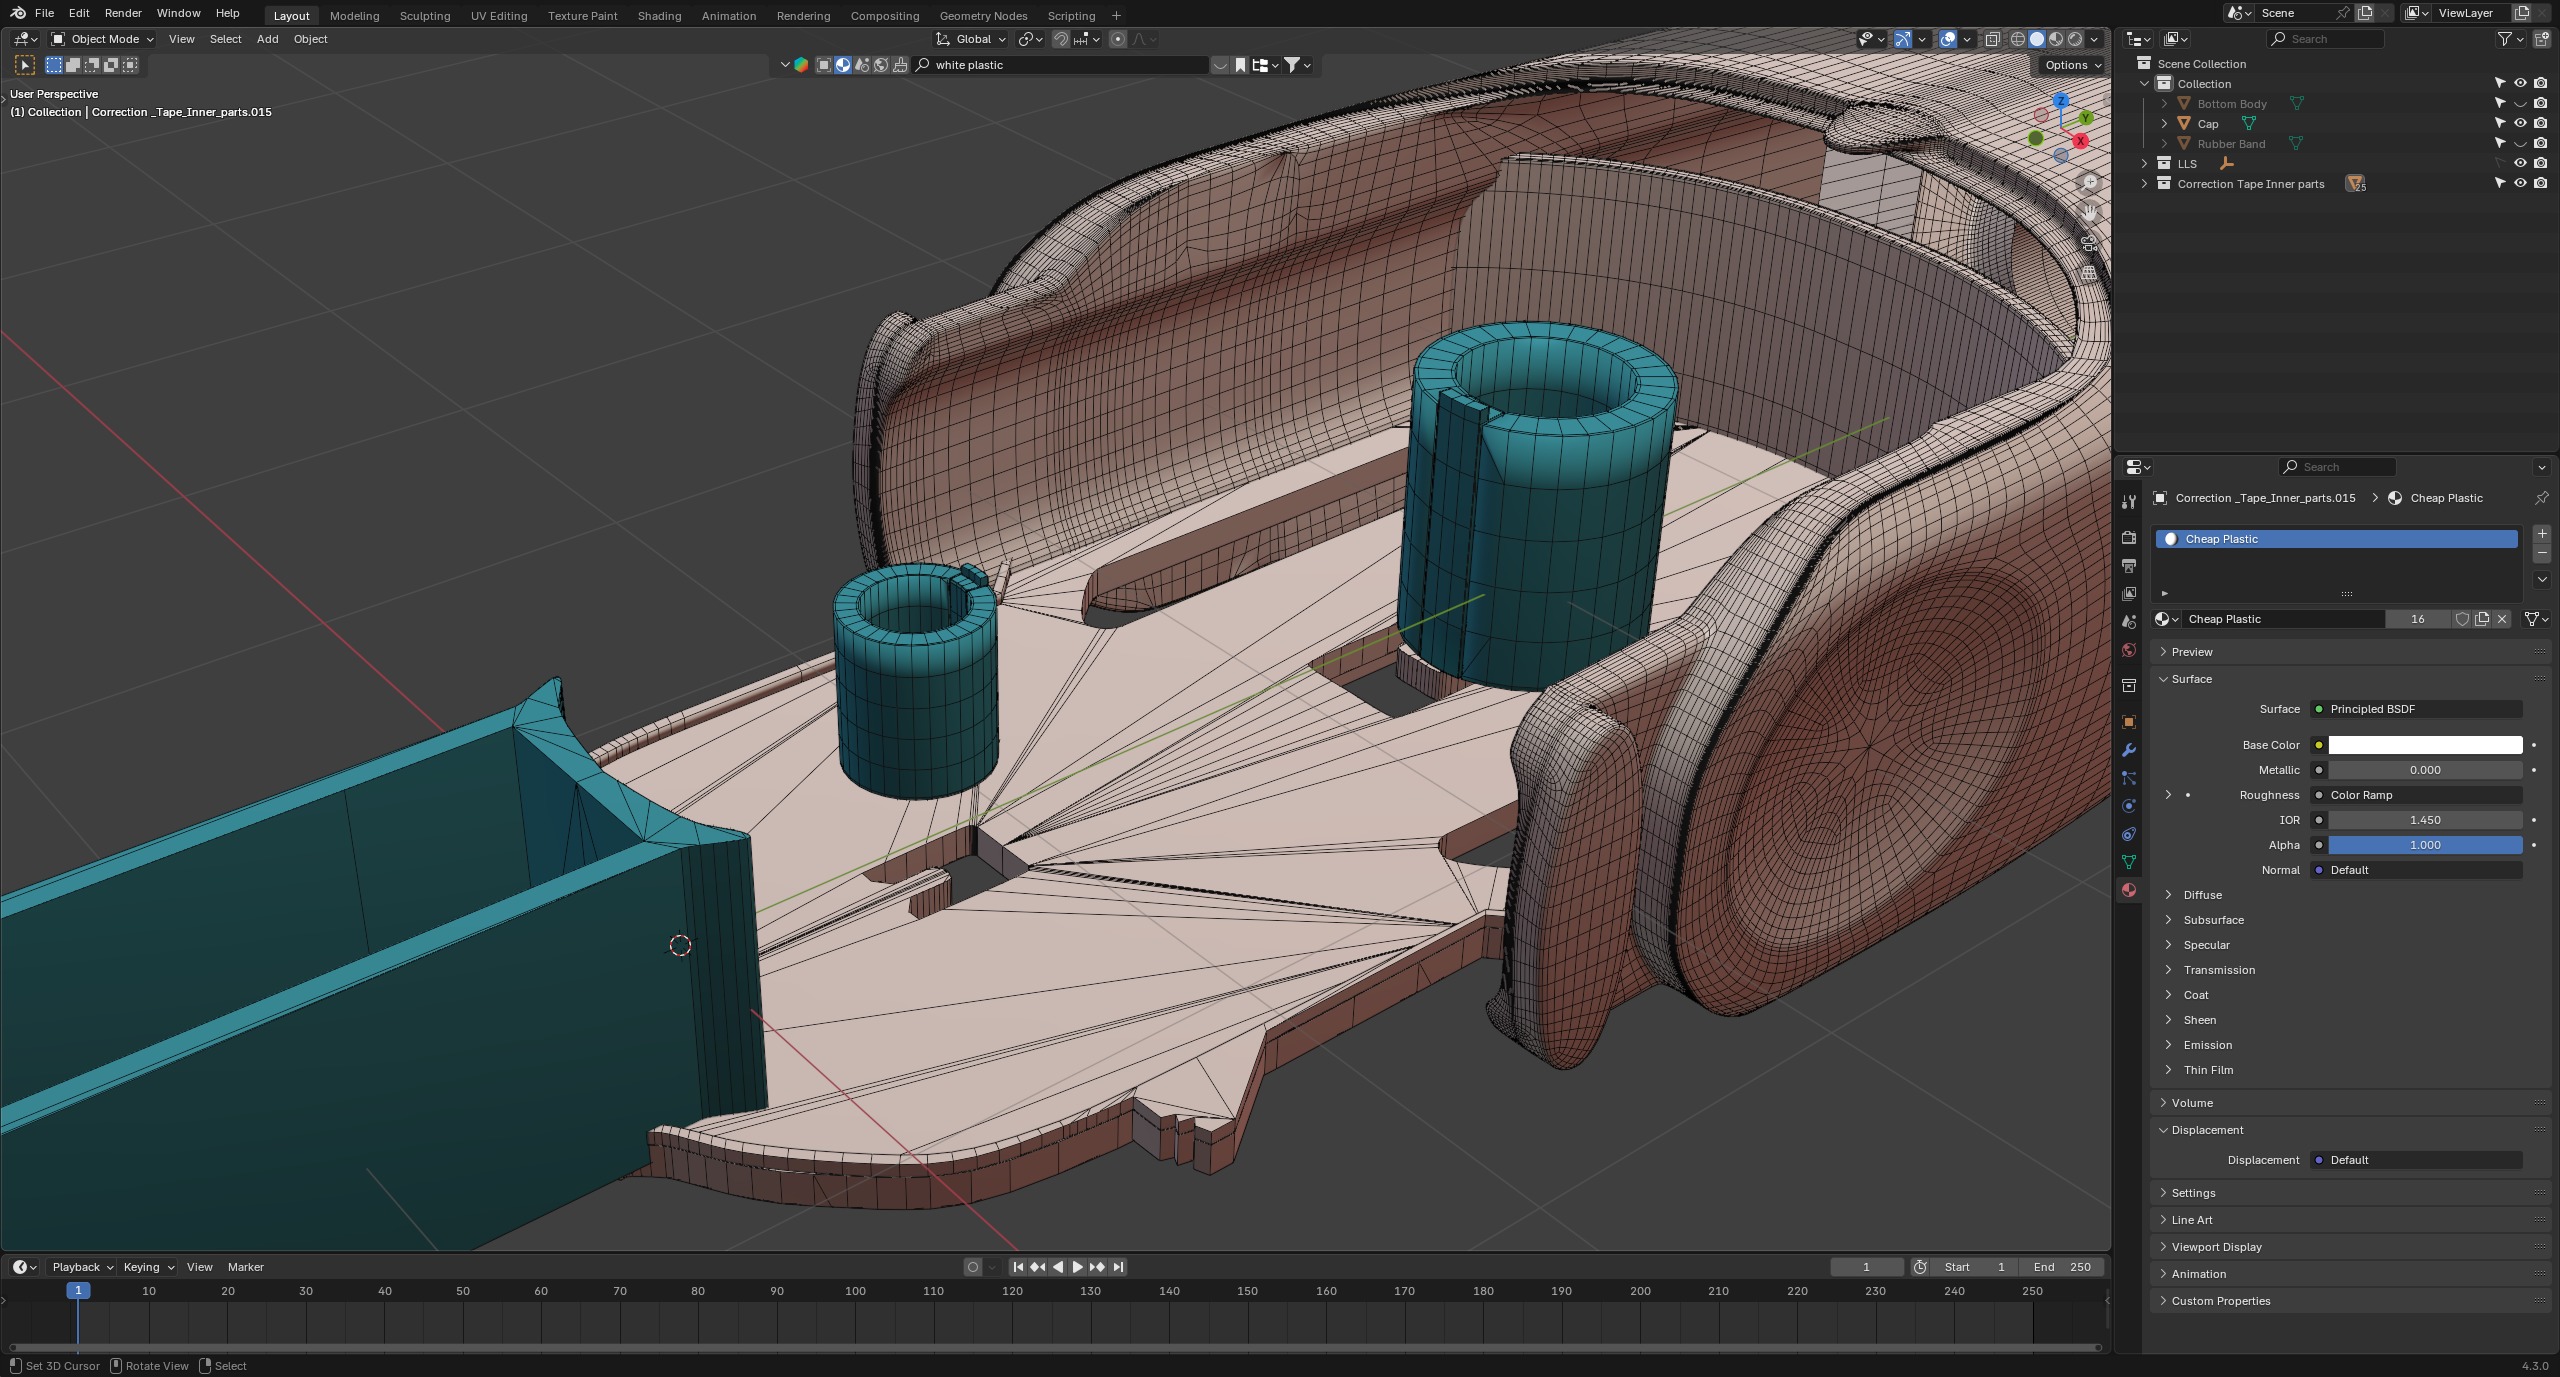Open the Object Data mesh tab

click(2128, 862)
